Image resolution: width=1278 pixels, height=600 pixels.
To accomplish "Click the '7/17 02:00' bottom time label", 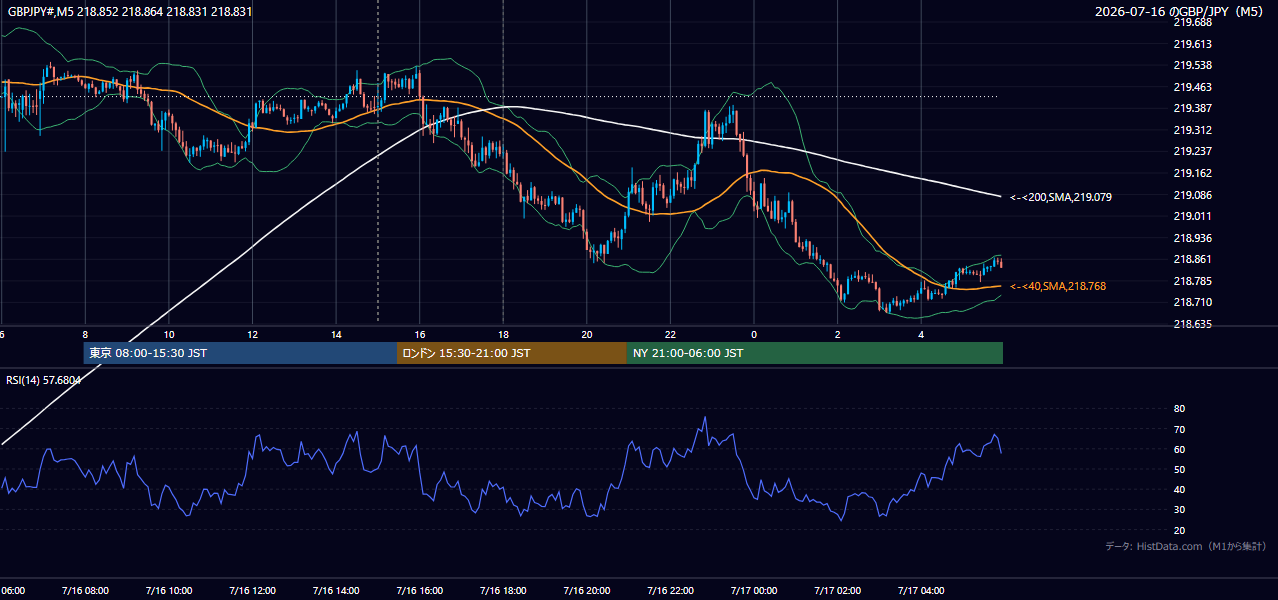I will tap(838, 591).
